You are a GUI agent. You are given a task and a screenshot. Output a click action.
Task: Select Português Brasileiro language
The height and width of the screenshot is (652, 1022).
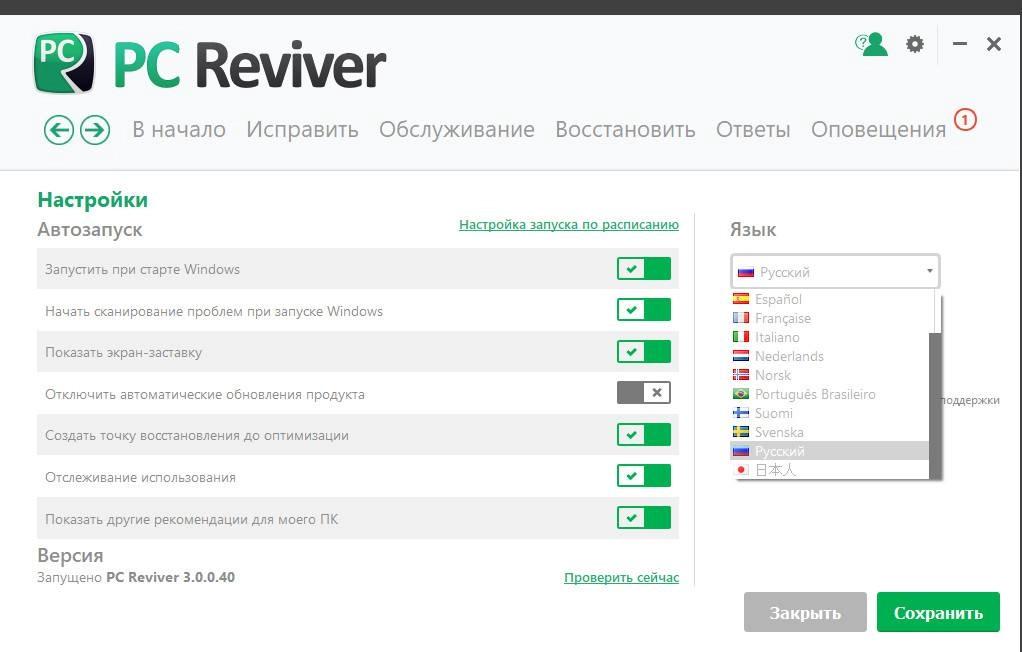[x=829, y=394]
